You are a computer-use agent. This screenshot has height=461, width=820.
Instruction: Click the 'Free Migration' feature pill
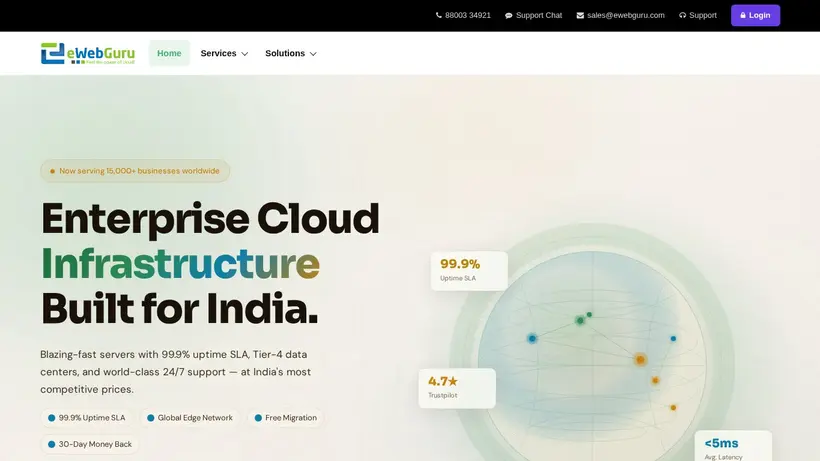[286, 418]
